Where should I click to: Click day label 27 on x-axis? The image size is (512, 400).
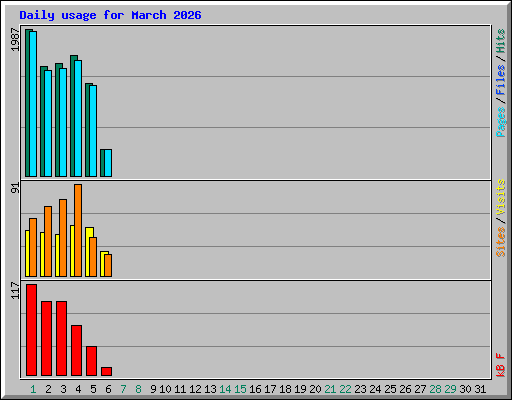[420, 389]
